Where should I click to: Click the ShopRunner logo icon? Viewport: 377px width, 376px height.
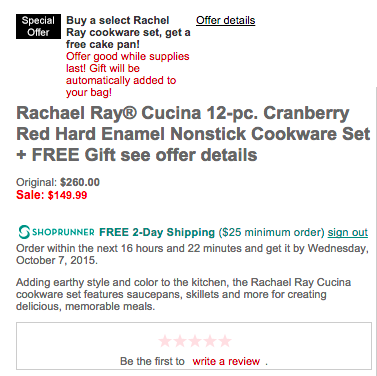point(24,232)
